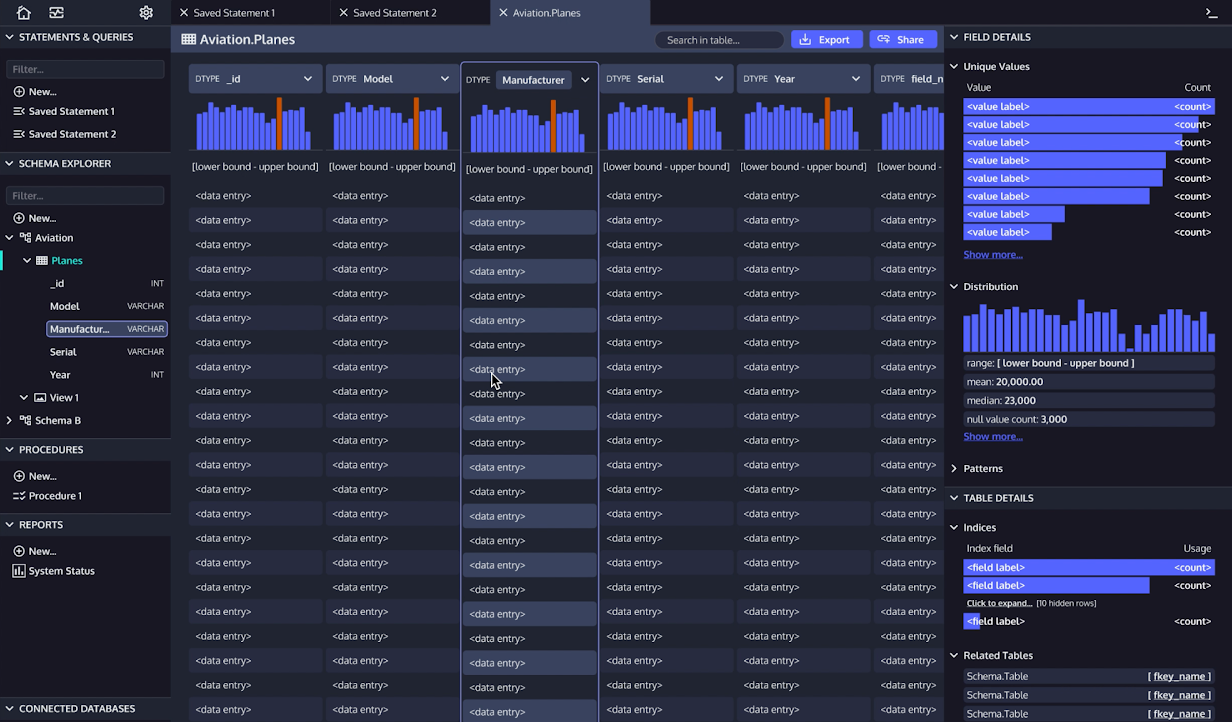The image size is (1232, 722).
Task: Collapse the Indices section
Action: pos(953,527)
